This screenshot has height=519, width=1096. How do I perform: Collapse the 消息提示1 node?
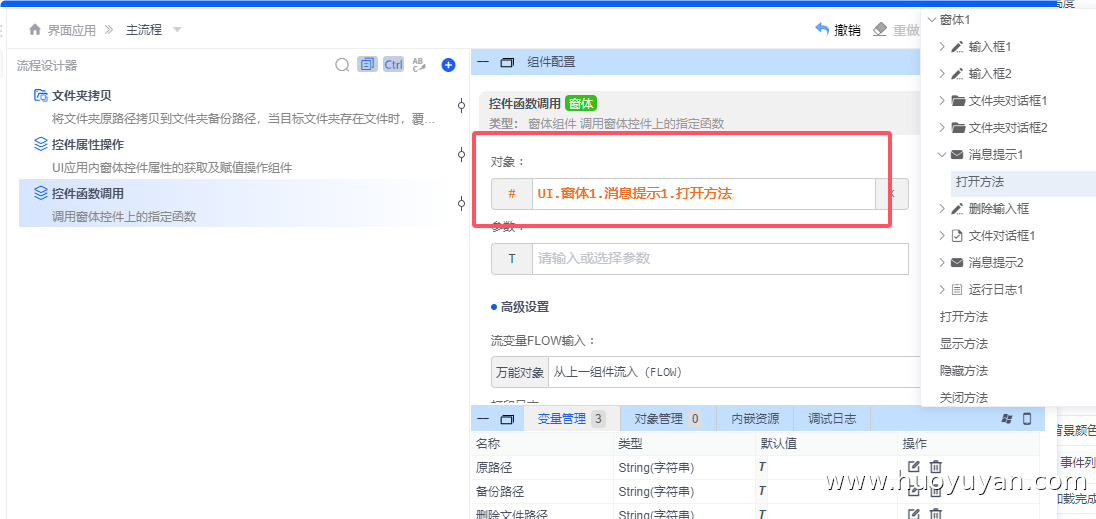(942, 154)
